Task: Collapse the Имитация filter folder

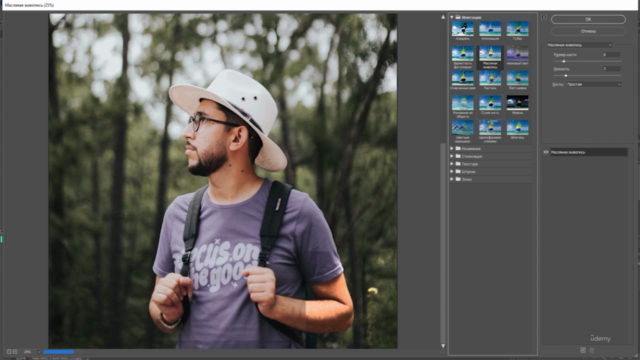Action: tap(452, 17)
